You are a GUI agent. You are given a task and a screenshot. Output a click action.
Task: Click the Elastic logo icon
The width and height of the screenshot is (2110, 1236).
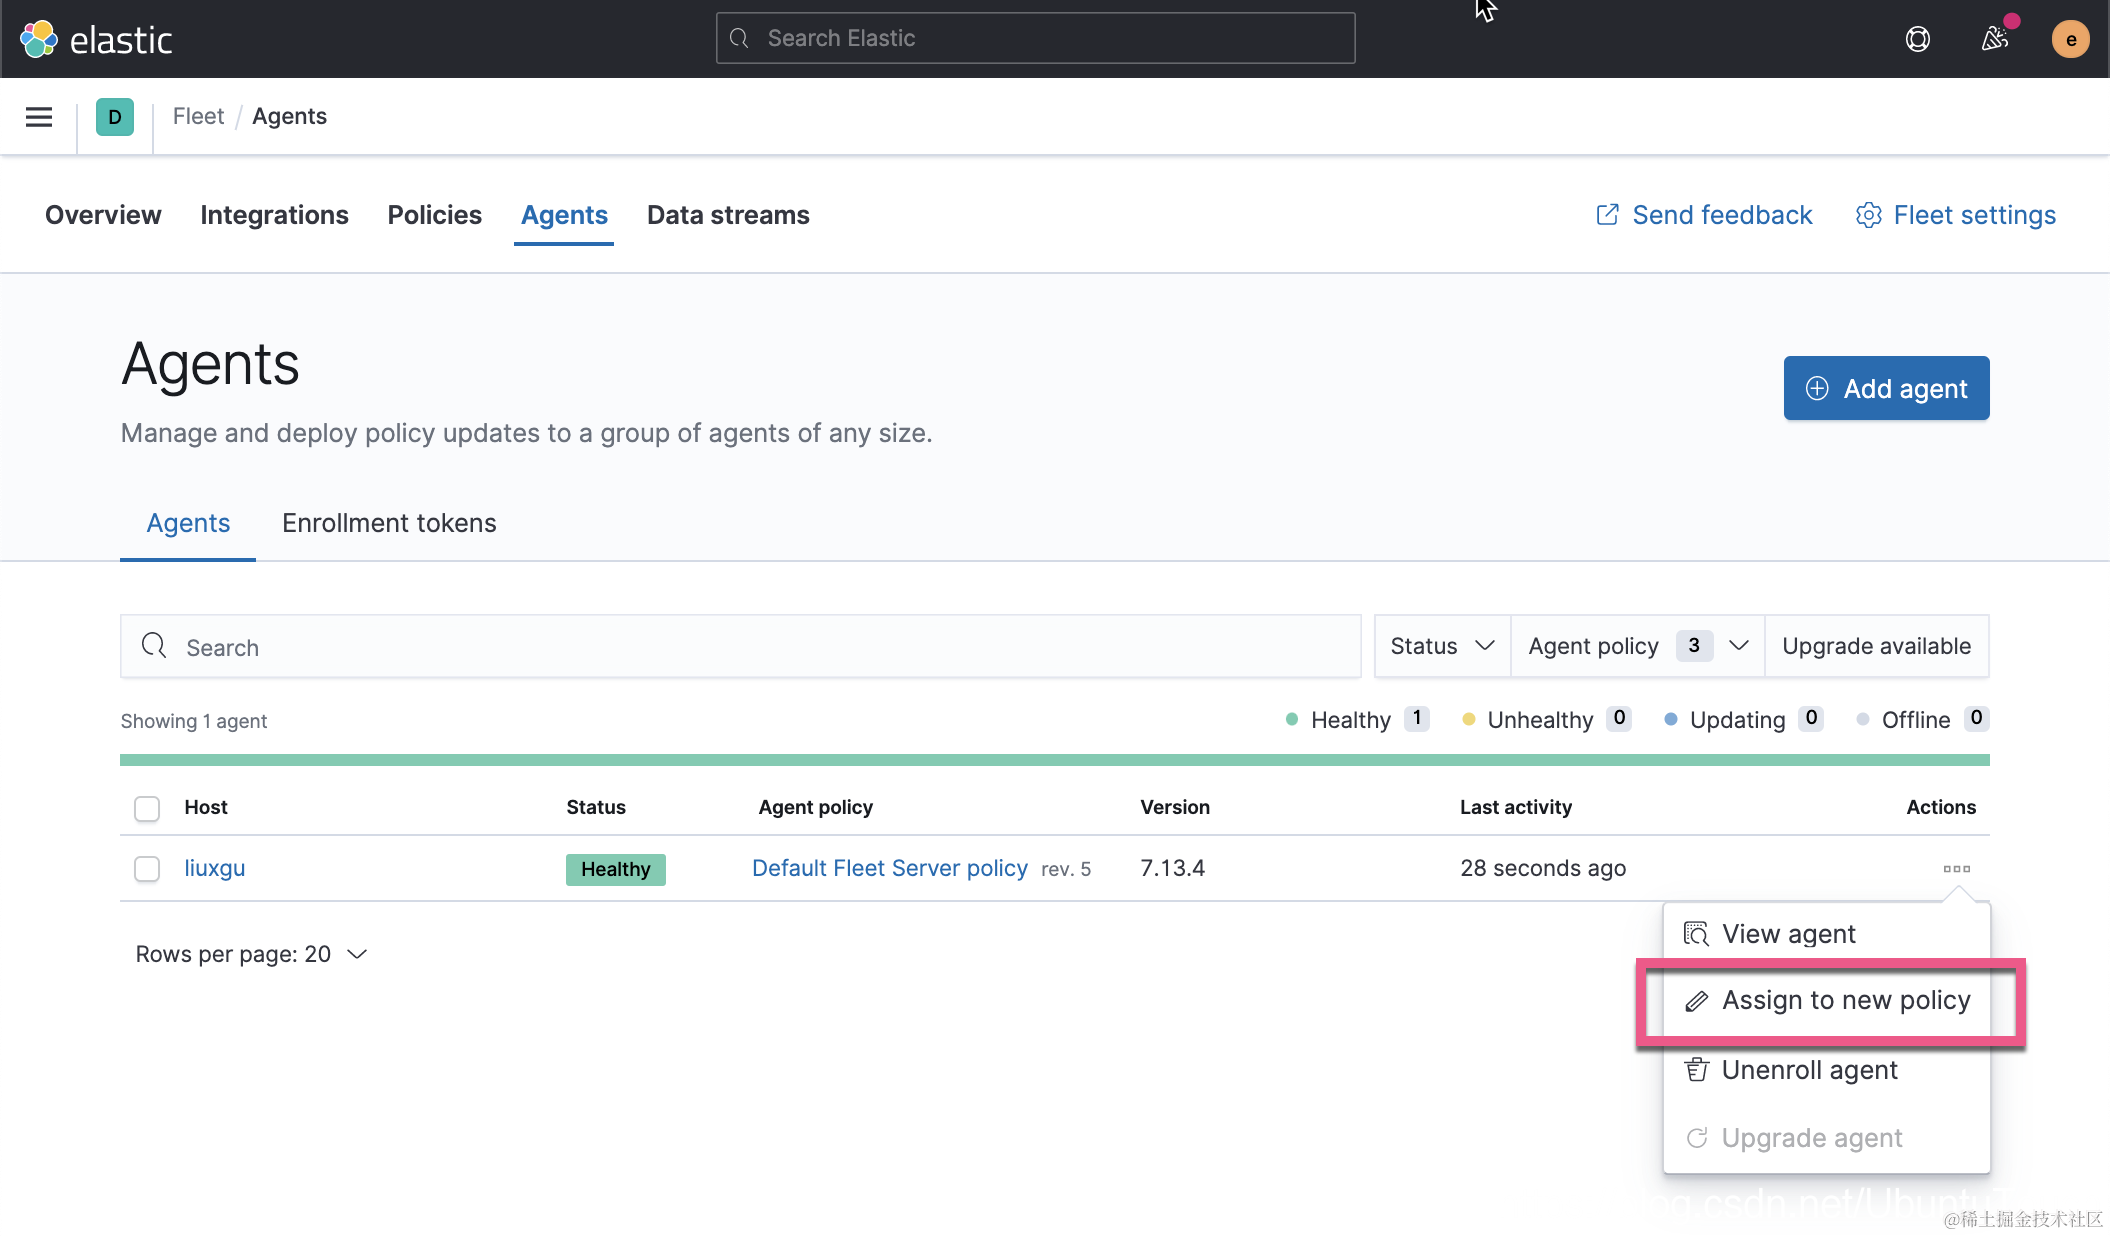point(39,39)
